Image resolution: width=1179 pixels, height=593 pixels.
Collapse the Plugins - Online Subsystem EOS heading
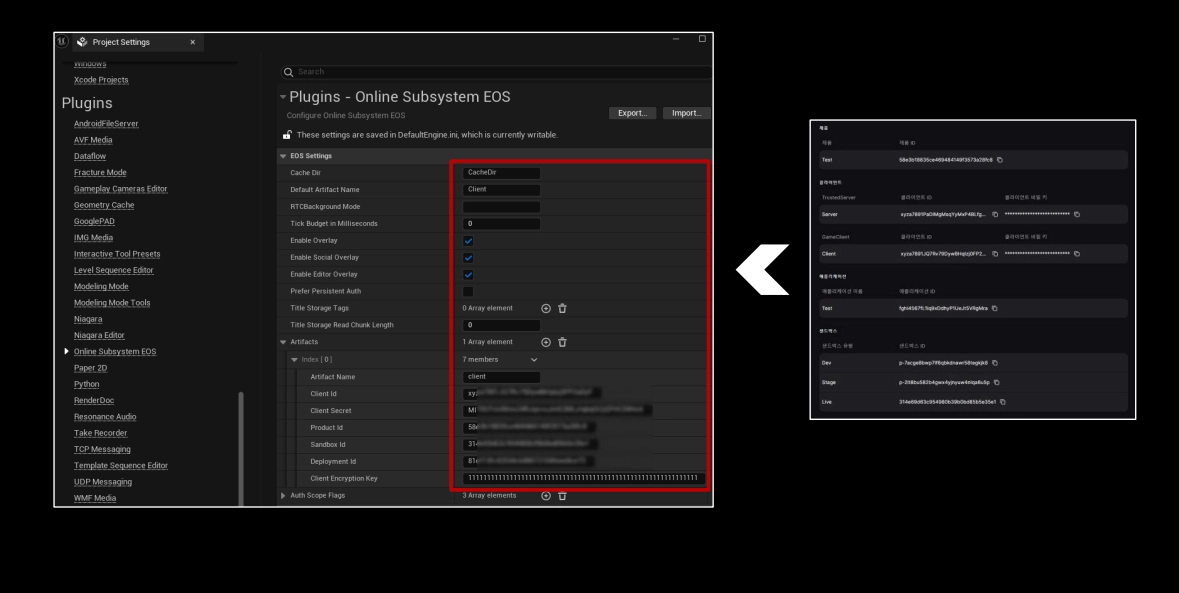click(283, 97)
